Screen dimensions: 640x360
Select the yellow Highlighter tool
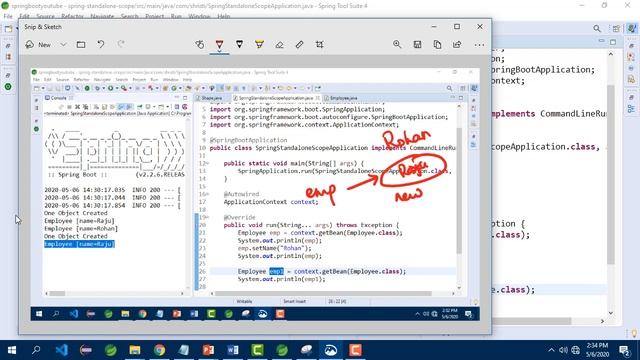pos(259,44)
